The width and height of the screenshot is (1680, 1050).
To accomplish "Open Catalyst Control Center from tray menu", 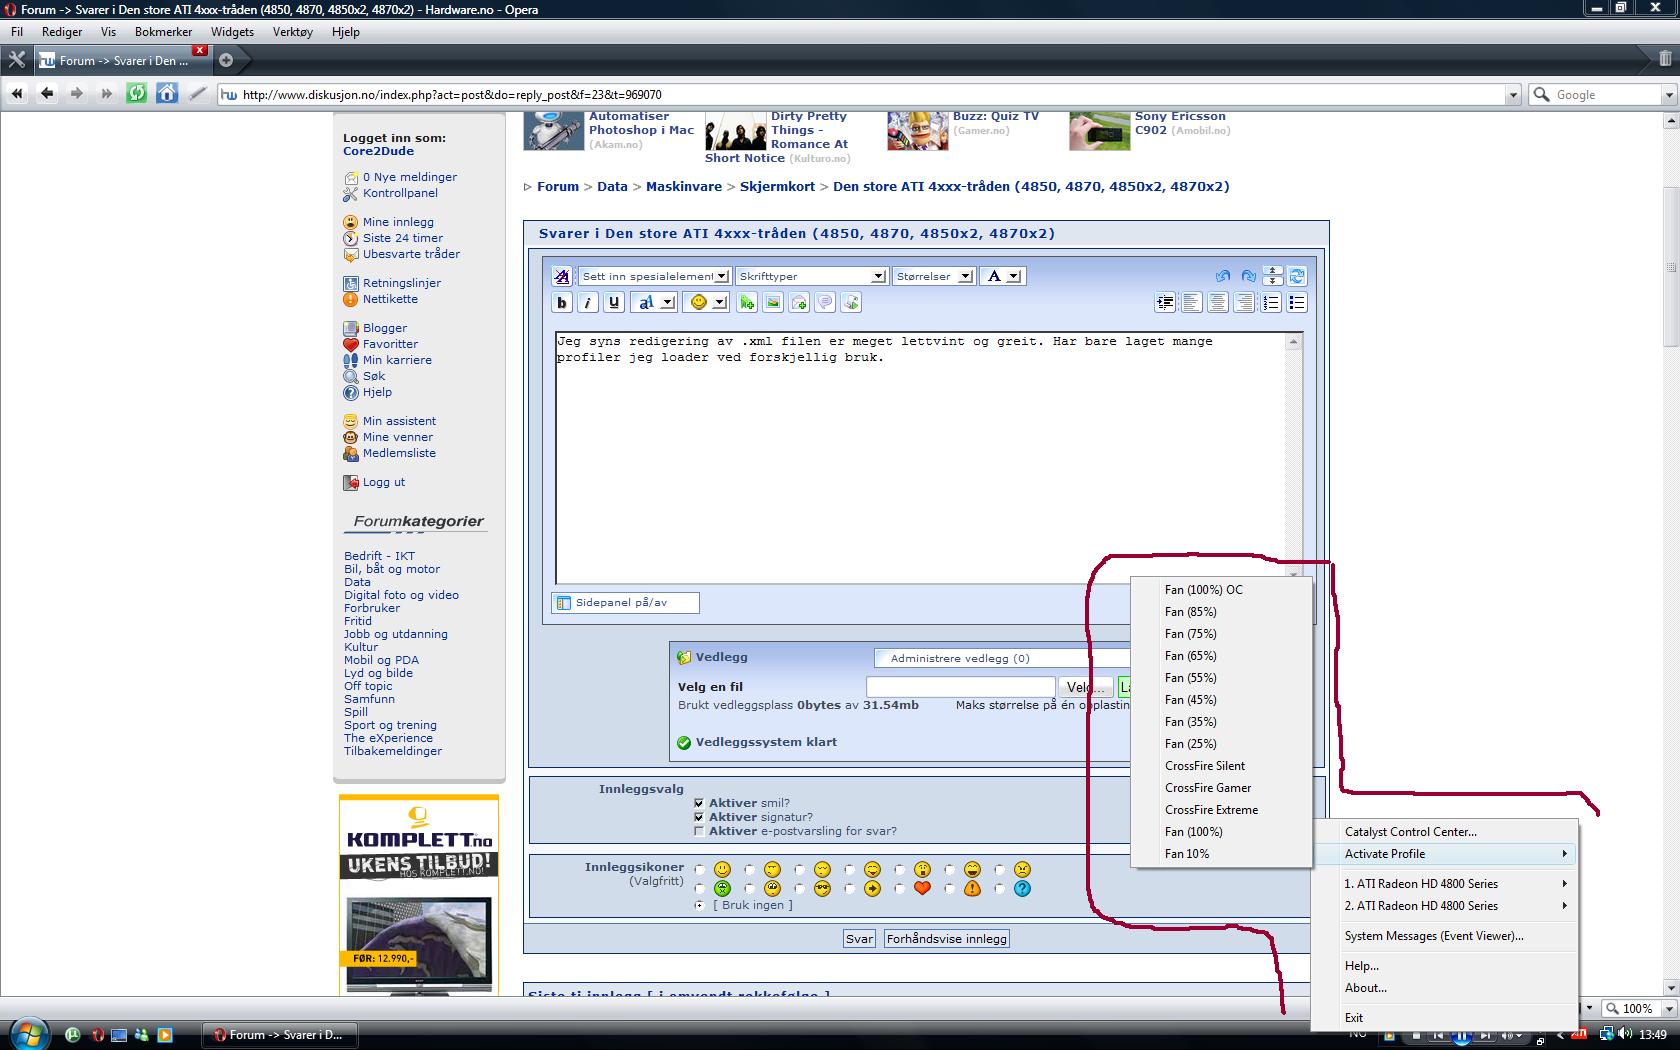I will [x=1445, y=832].
